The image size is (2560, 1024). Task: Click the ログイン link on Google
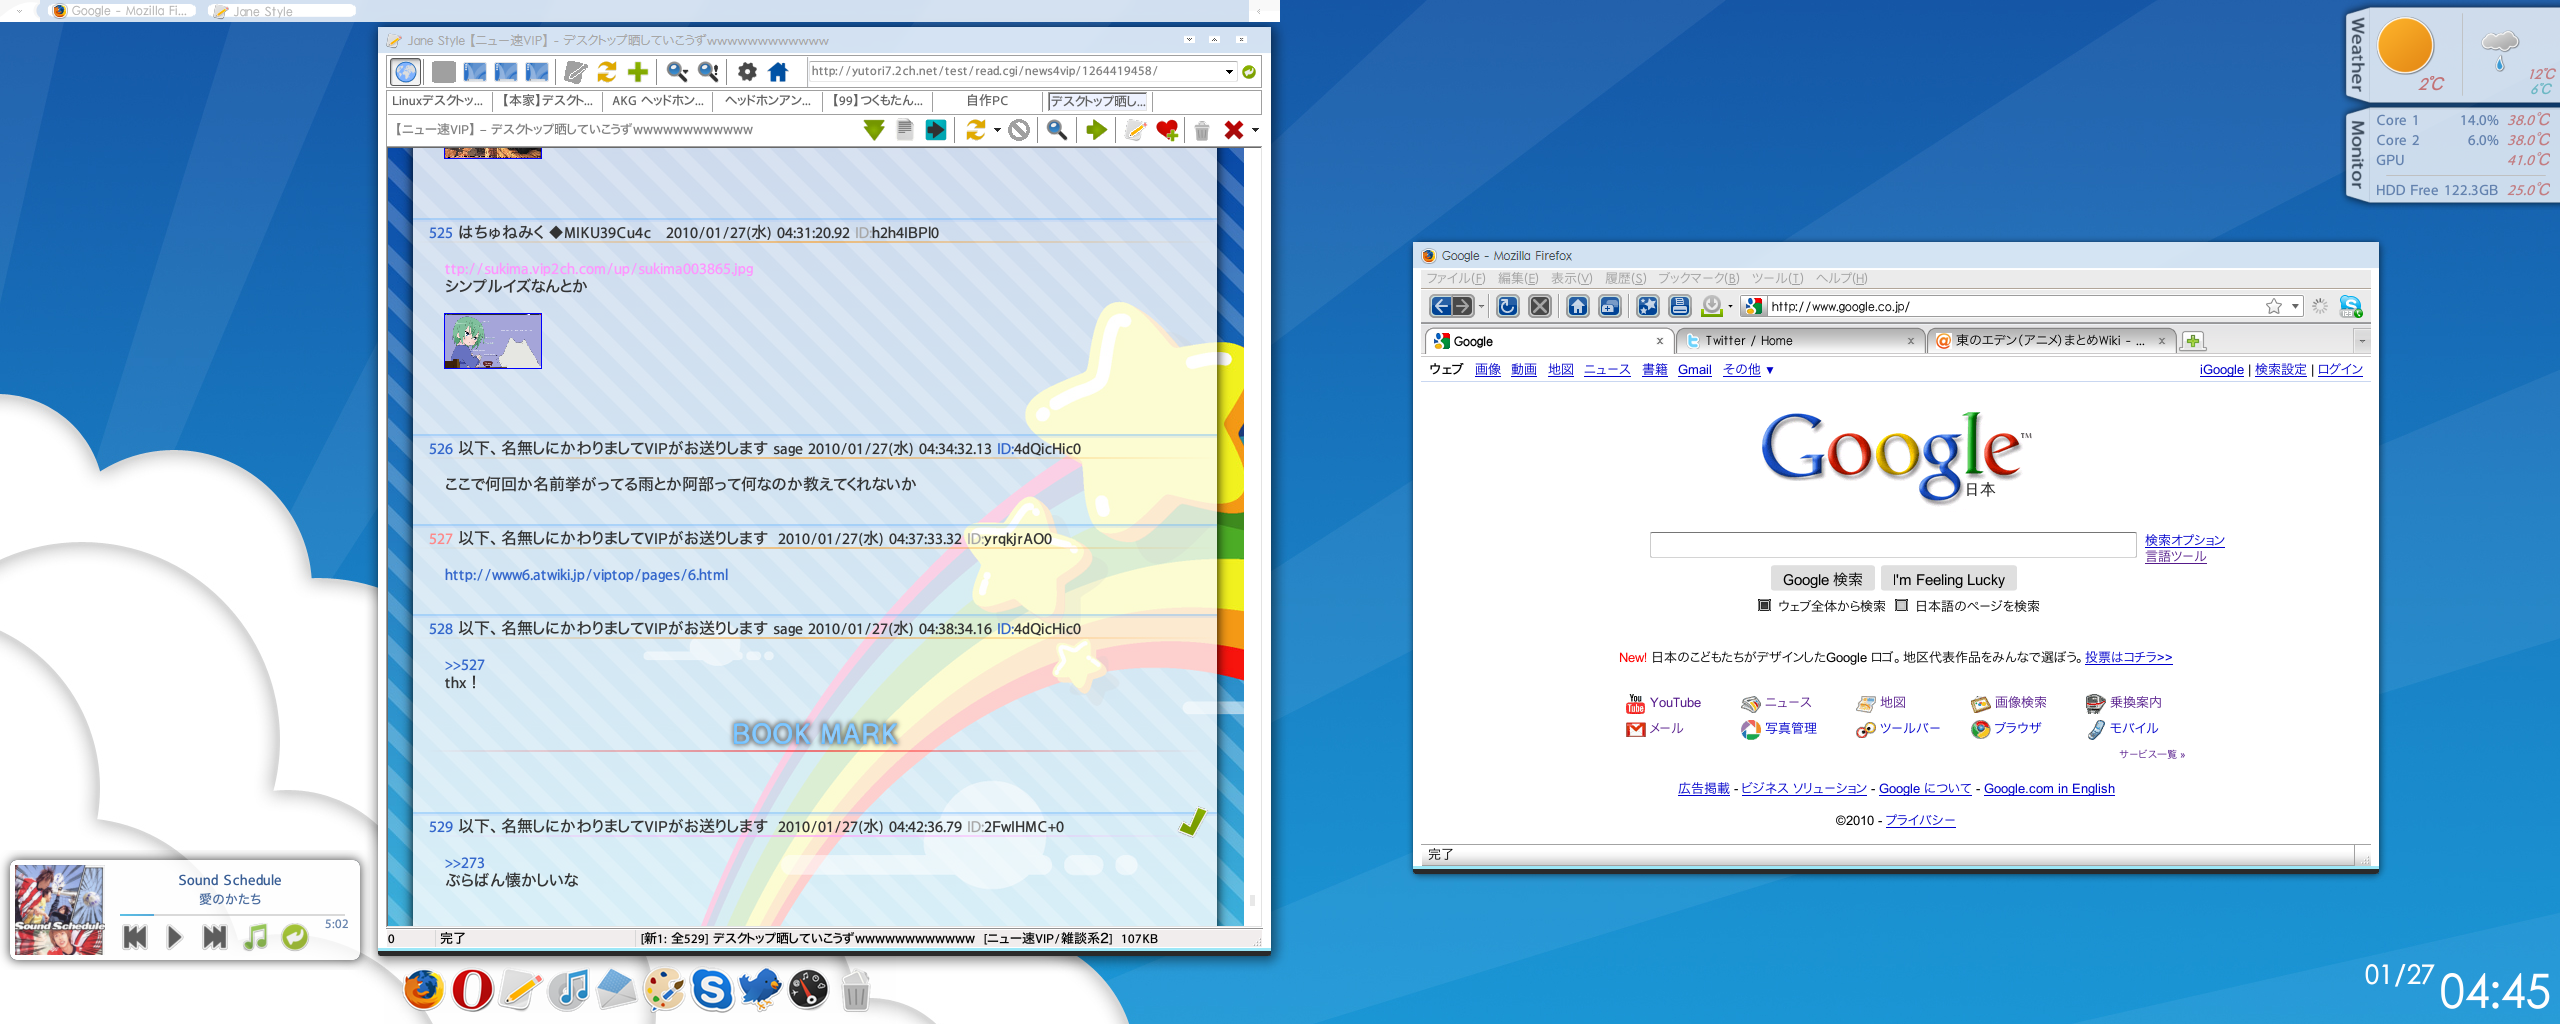coord(2340,370)
